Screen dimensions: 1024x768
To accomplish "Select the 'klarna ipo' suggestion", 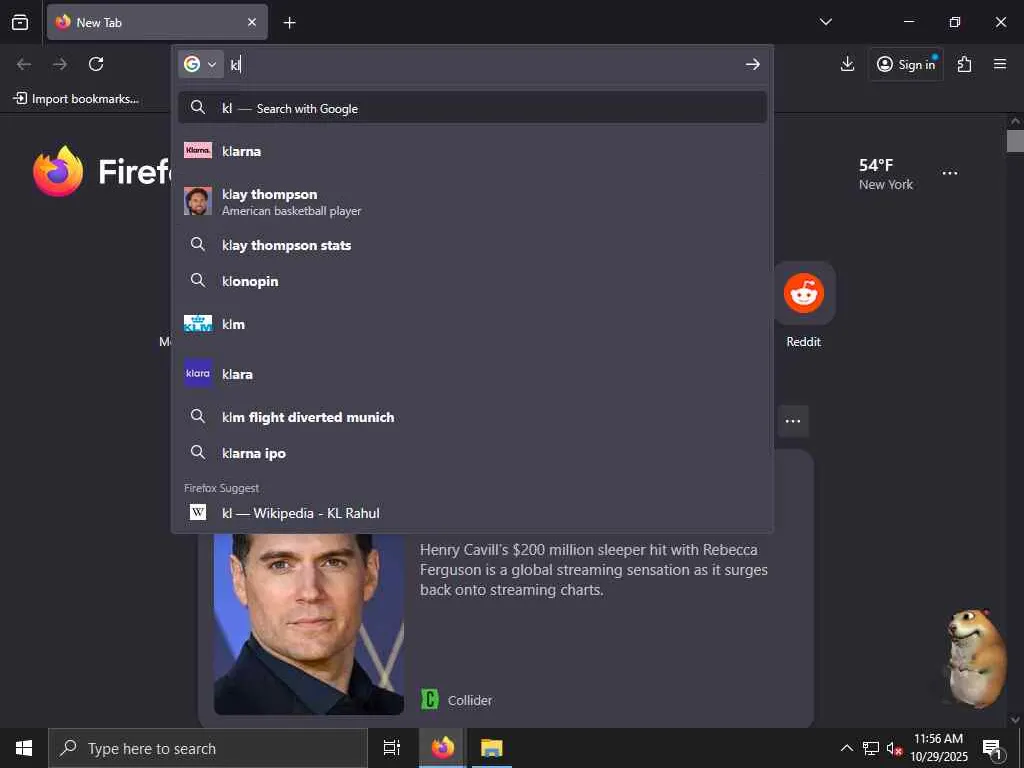I will (x=472, y=453).
